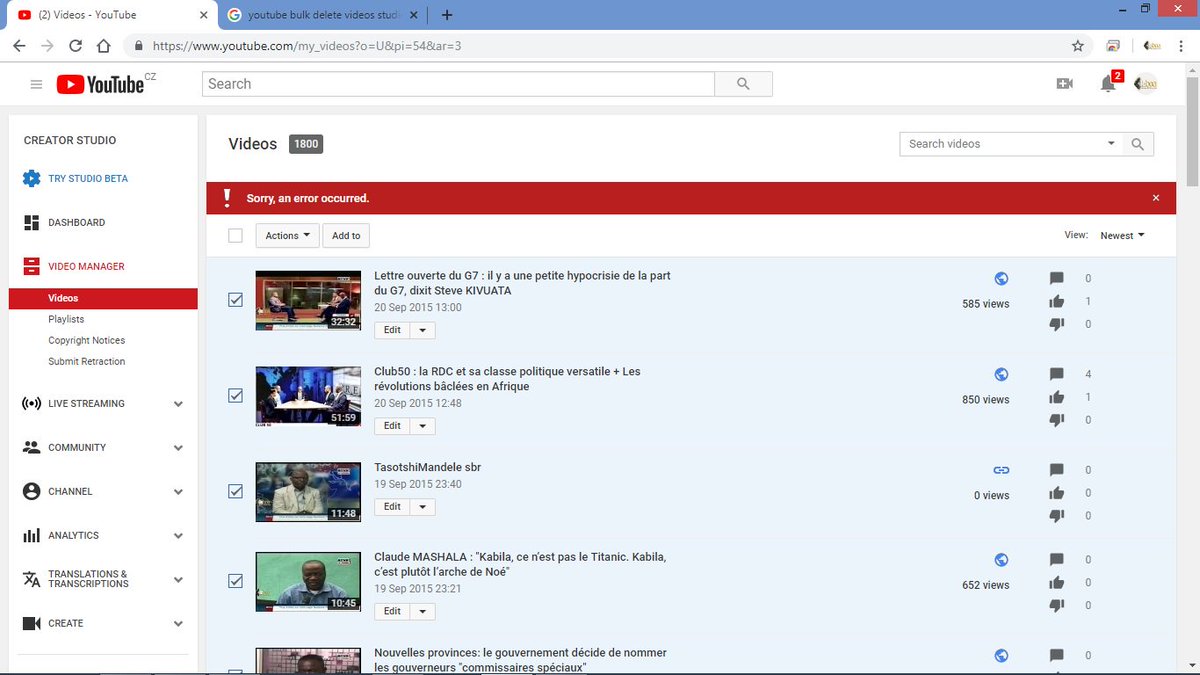Uncheck the Club50 video checkbox
Image resolution: width=1200 pixels, height=675 pixels.
[x=235, y=395]
